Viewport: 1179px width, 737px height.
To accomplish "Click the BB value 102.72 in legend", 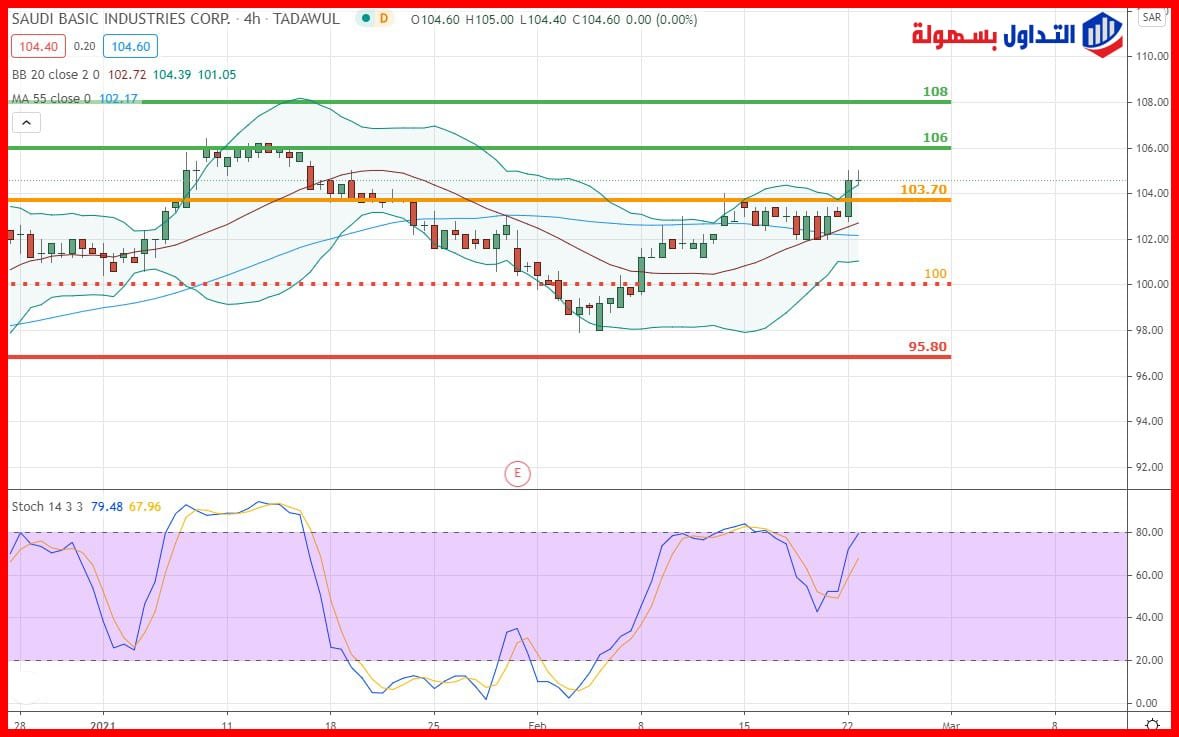I will [127, 74].
